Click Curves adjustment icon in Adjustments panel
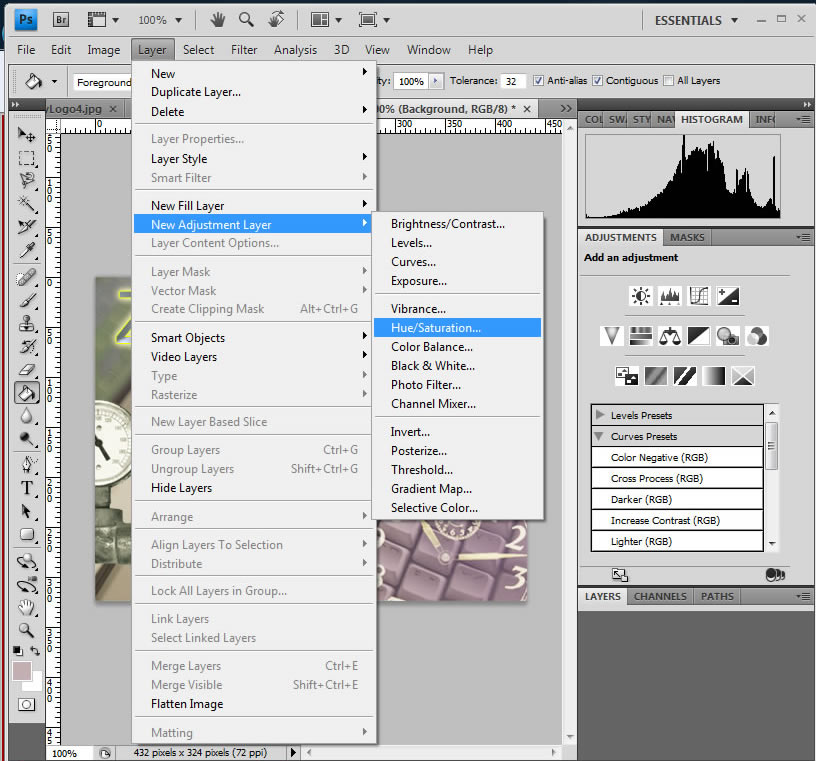The height and width of the screenshot is (761, 816). [x=698, y=296]
